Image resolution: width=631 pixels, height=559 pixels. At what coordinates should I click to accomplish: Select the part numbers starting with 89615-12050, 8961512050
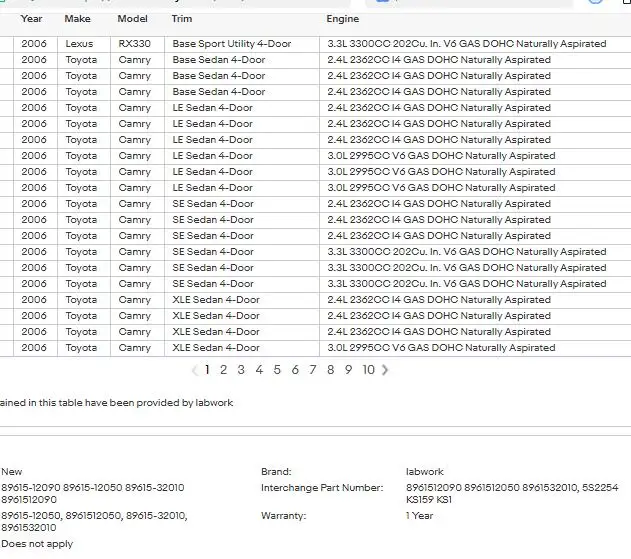(94, 522)
